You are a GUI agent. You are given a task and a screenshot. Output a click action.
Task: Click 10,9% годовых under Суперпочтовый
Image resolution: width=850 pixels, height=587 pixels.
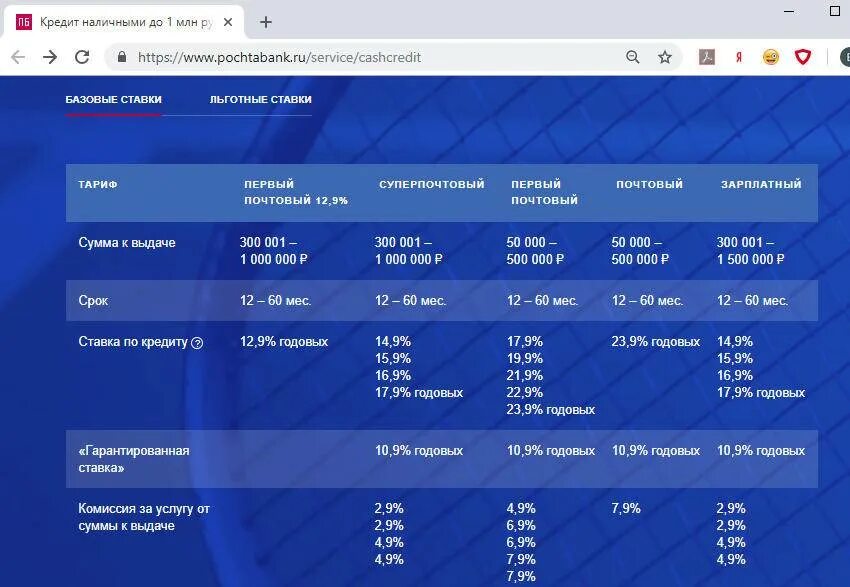click(418, 450)
